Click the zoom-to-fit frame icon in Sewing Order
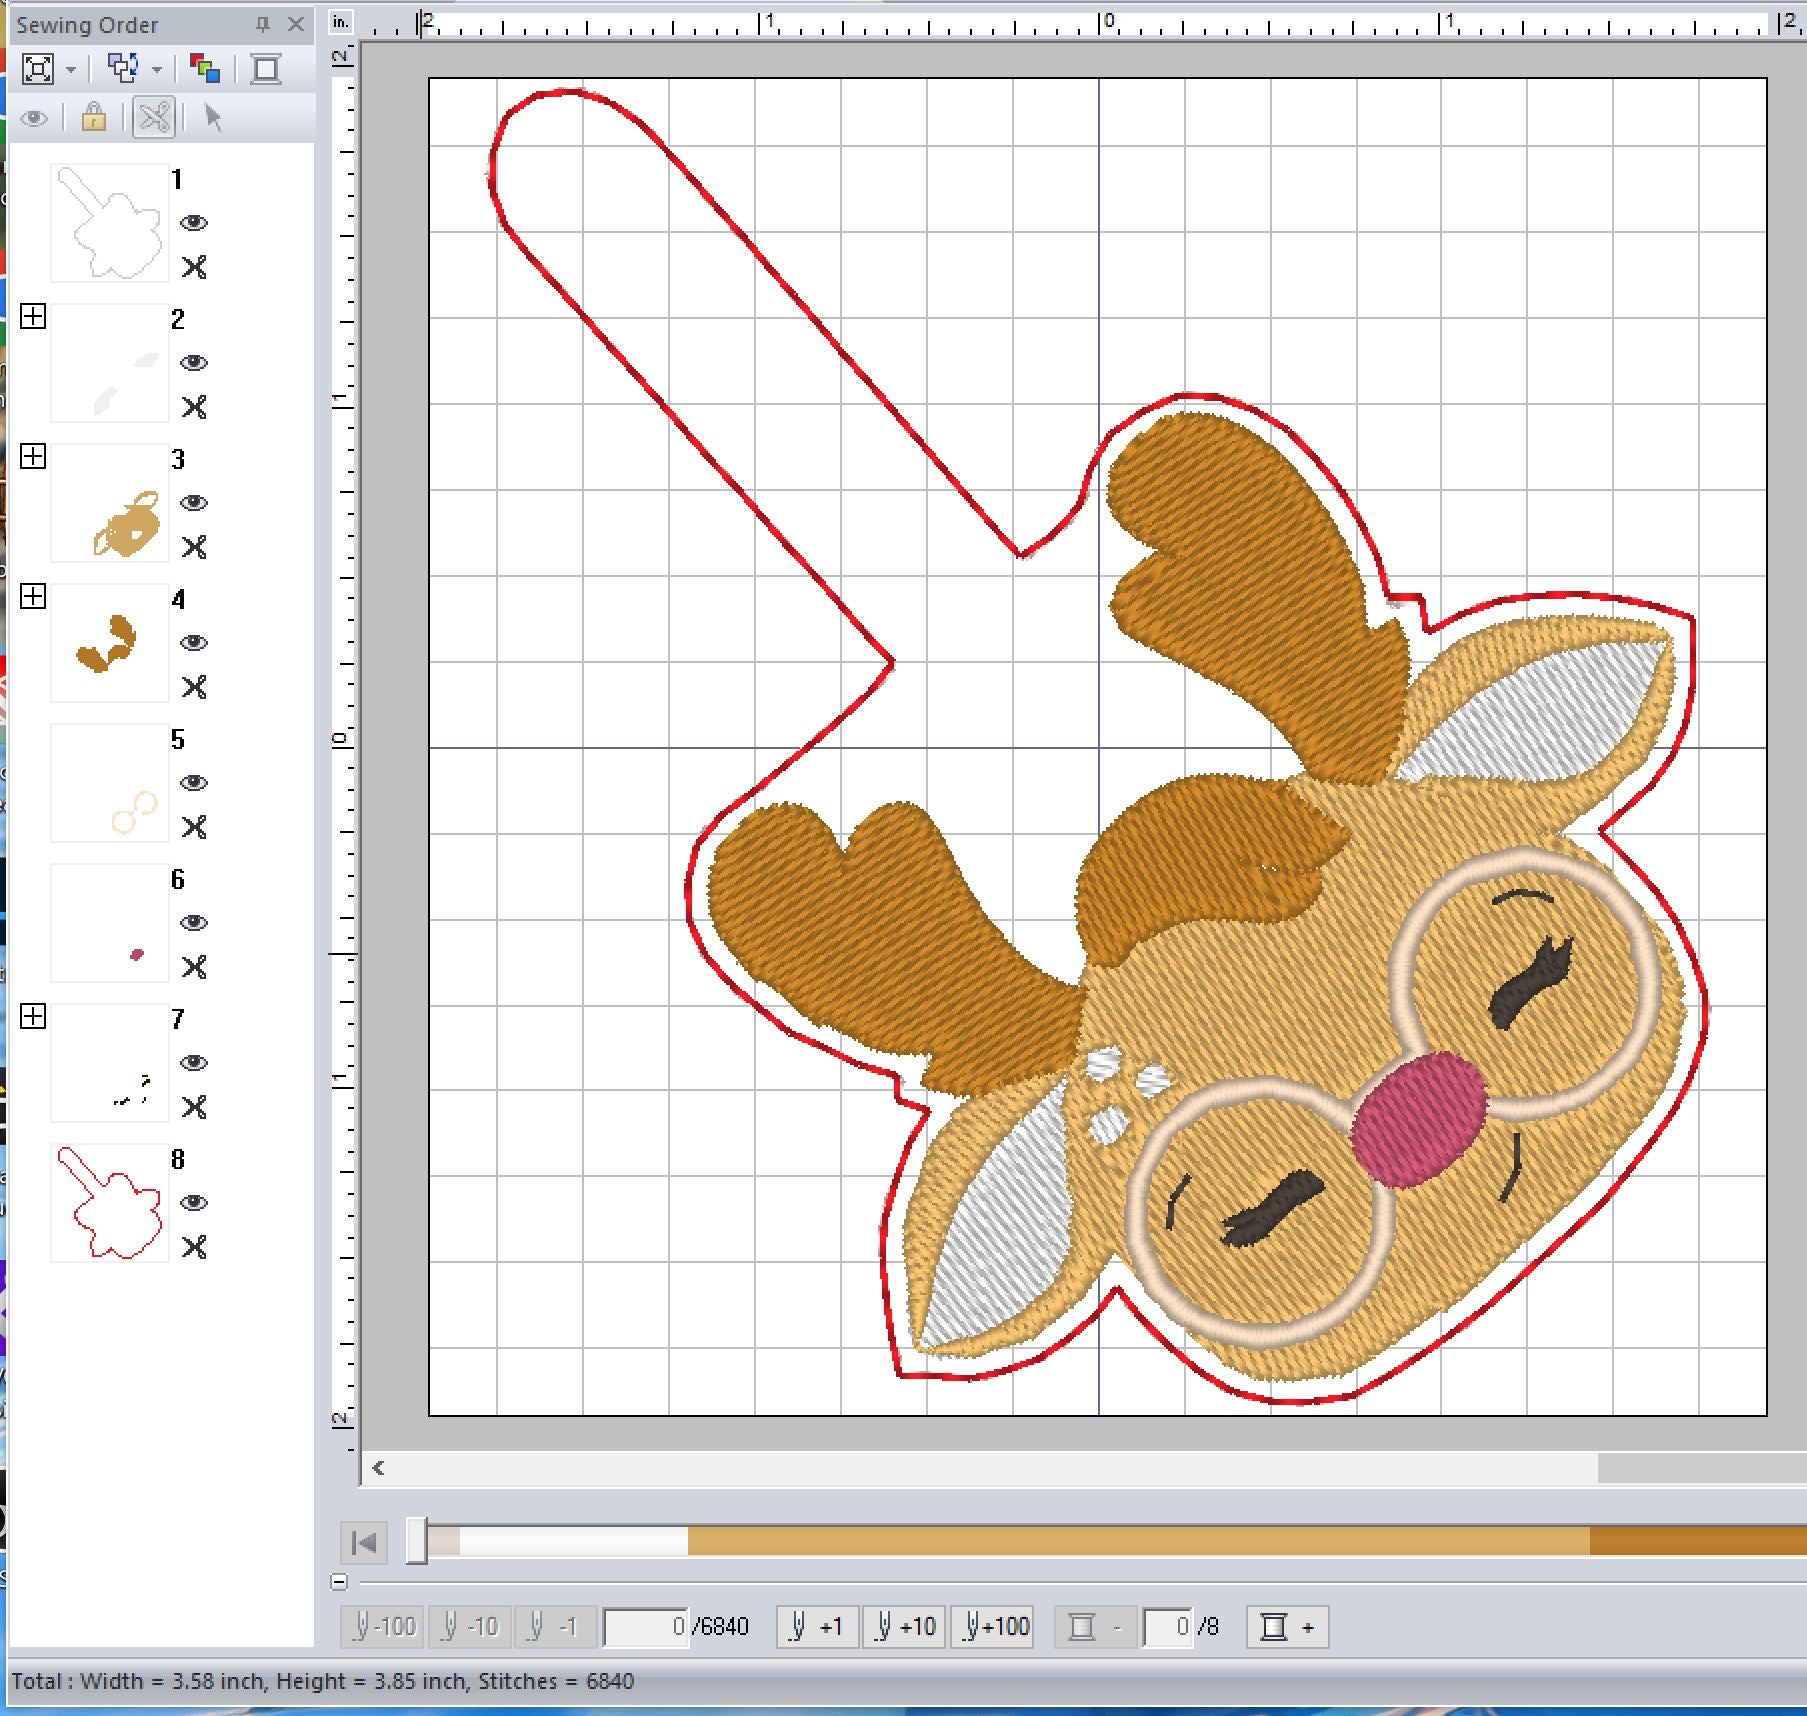The height and width of the screenshot is (1716, 1807). (38, 69)
